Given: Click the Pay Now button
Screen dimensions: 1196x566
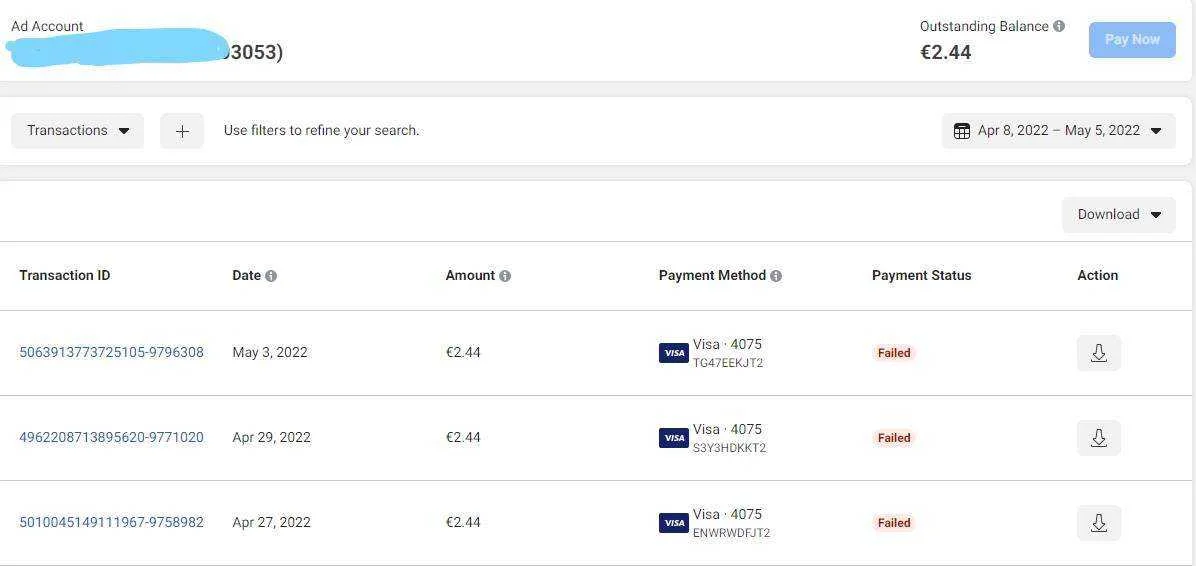Looking at the screenshot, I should (1132, 40).
